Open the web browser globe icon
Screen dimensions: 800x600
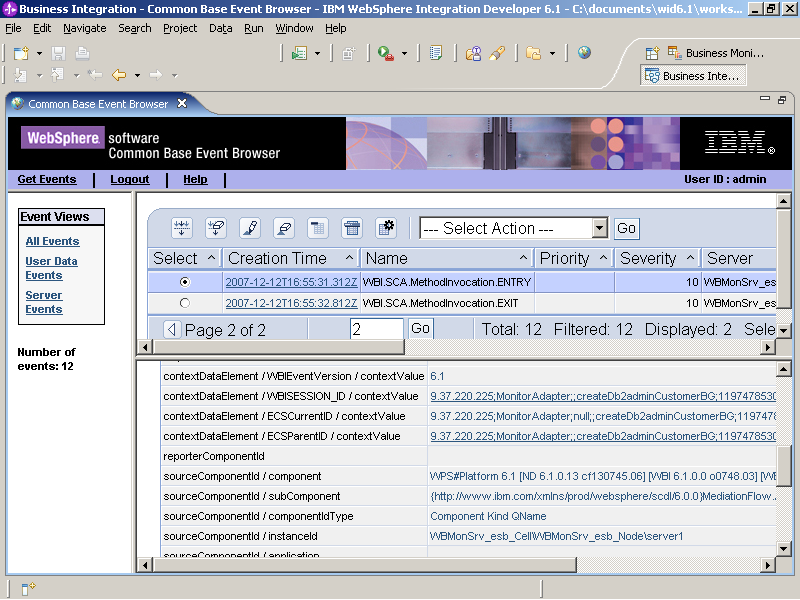pos(584,53)
